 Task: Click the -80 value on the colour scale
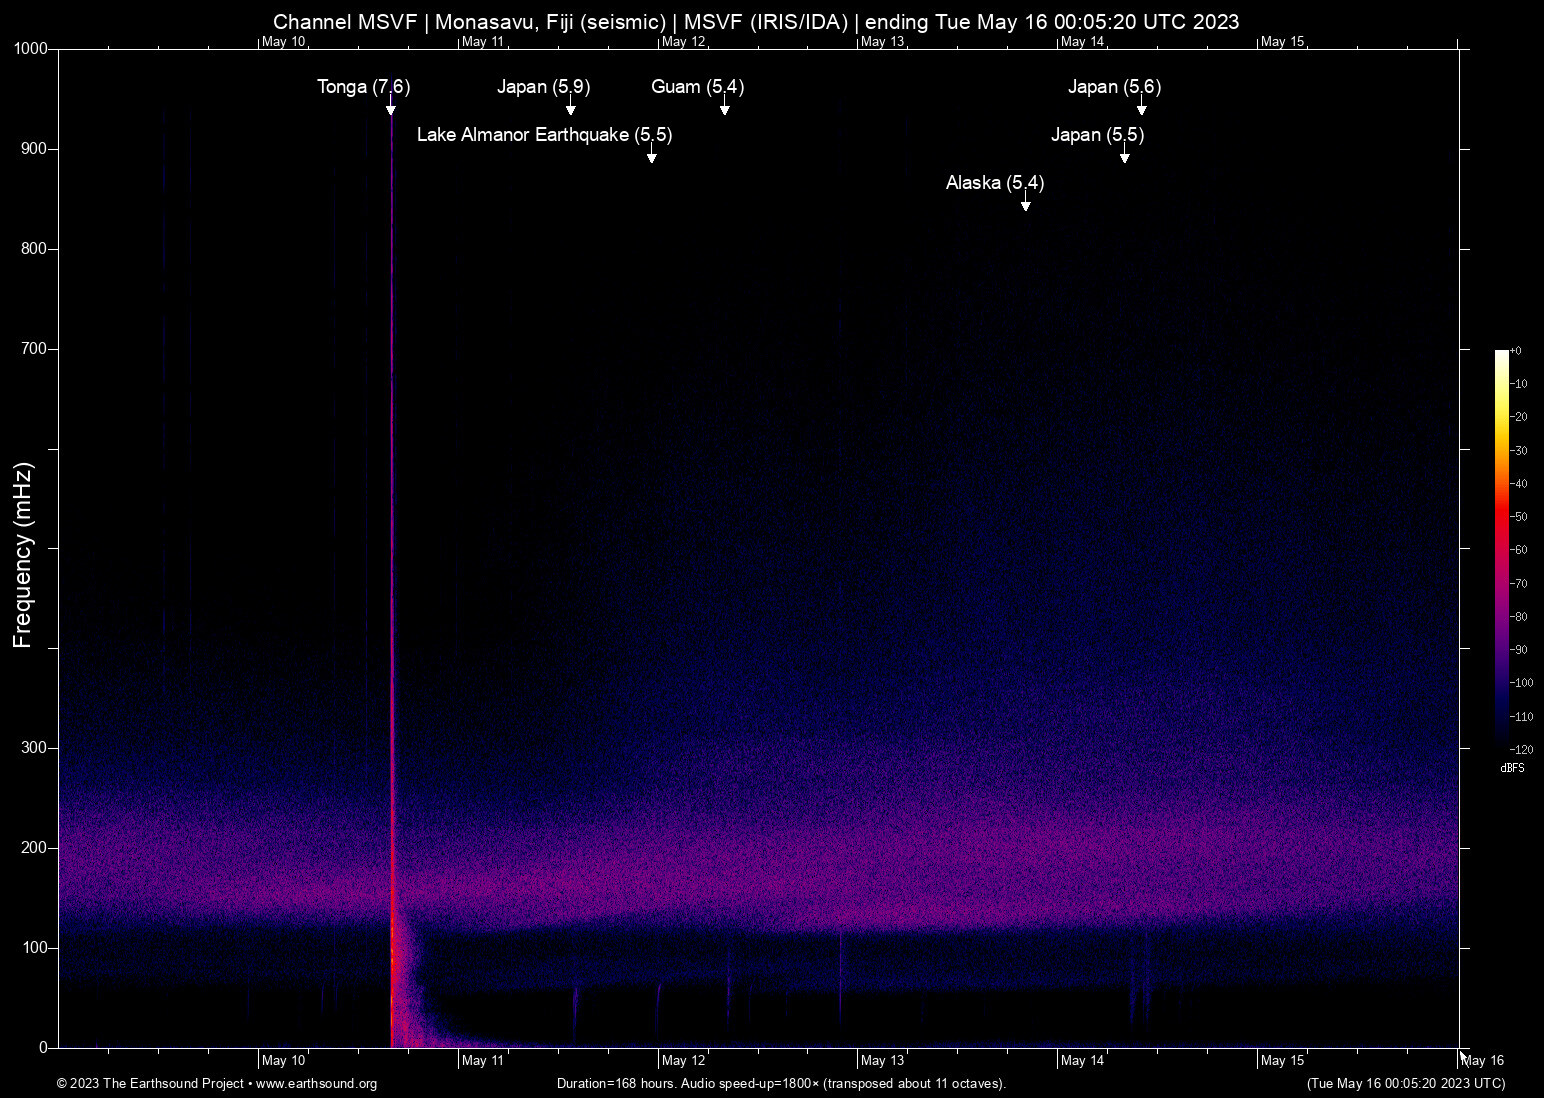[x=1519, y=617]
